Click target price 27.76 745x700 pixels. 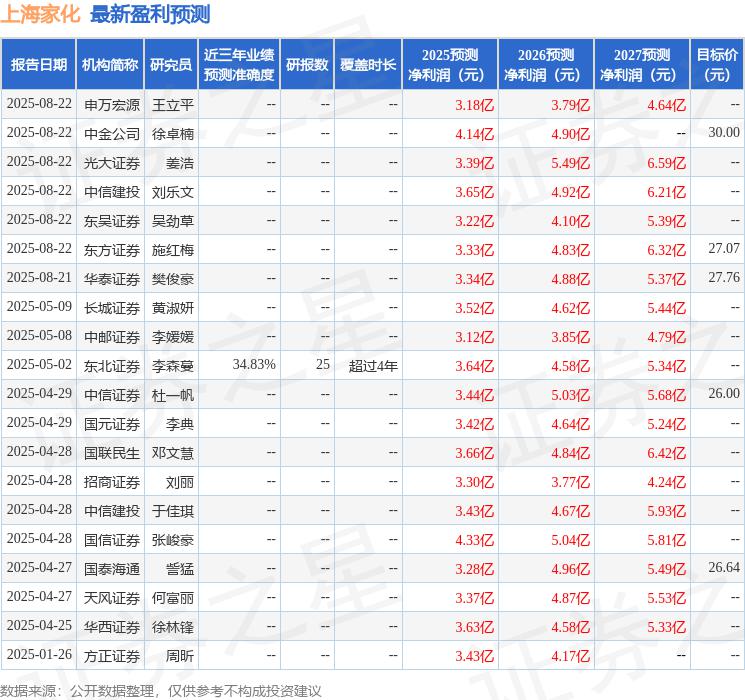pyautogui.click(x=724, y=277)
